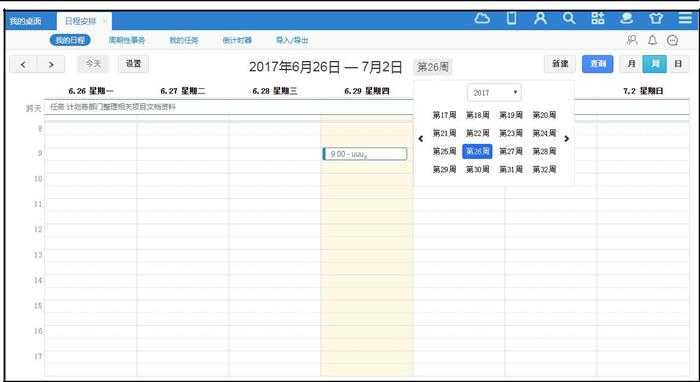Image resolution: width=700 pixels, height=382 pixels.
Task: Open the user profile icon
Action: coord(540,19)
